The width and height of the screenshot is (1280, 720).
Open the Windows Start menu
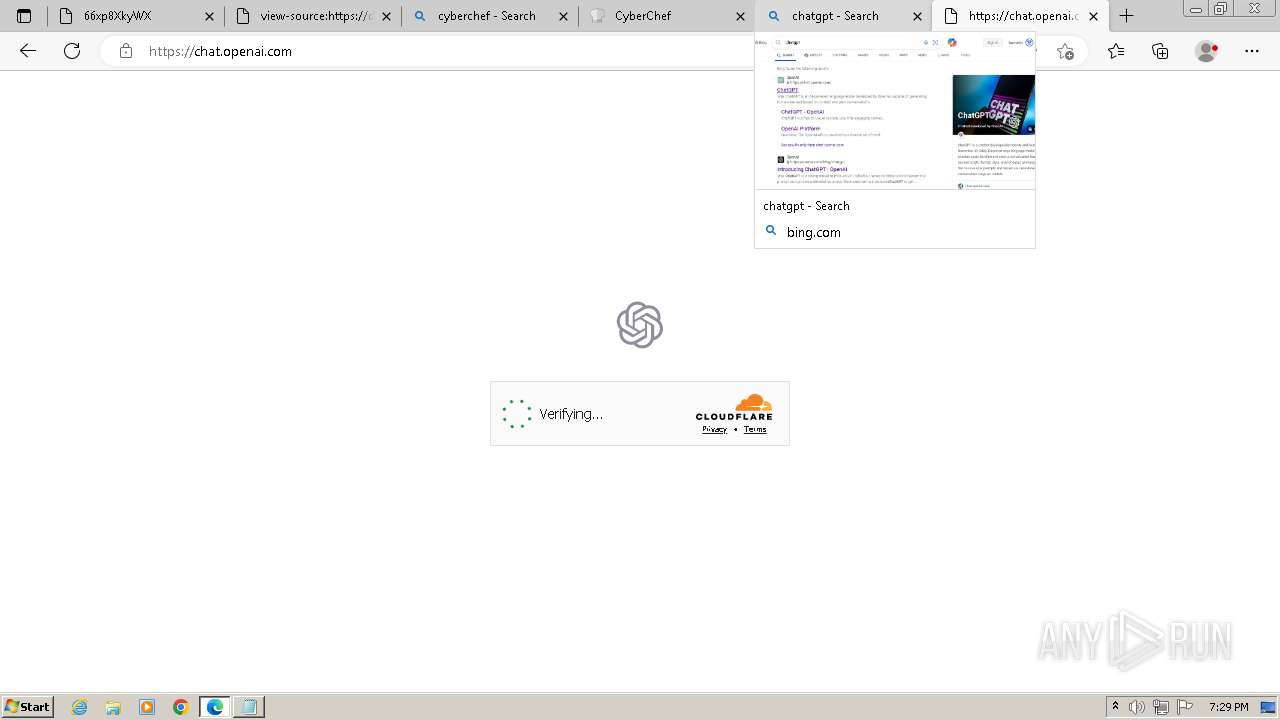[27, 707]
